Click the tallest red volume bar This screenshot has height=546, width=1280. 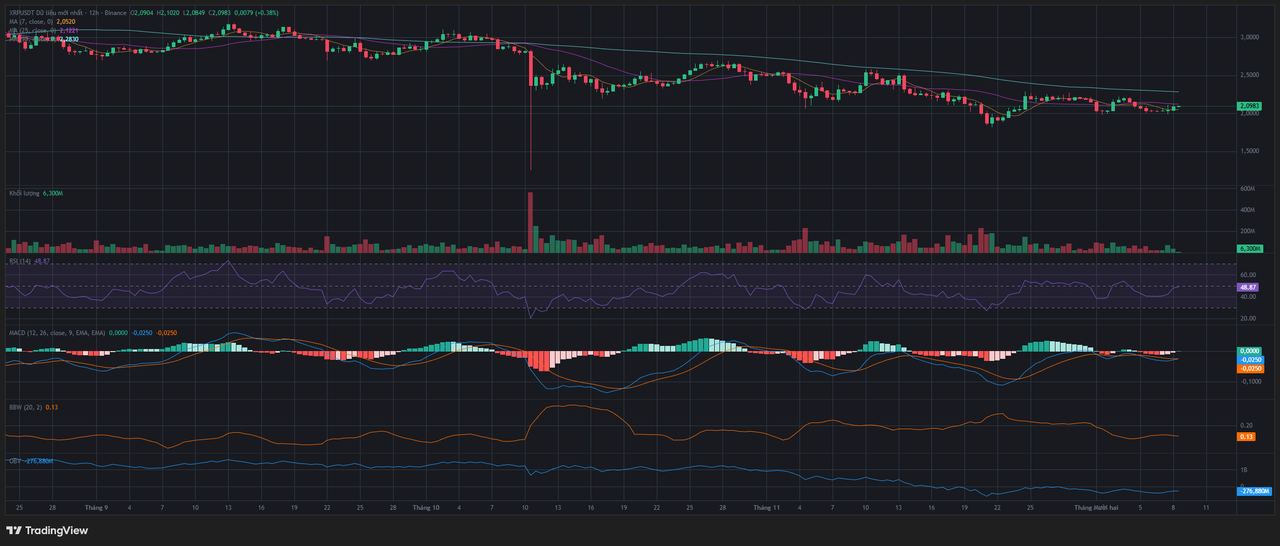coord(530,221)
